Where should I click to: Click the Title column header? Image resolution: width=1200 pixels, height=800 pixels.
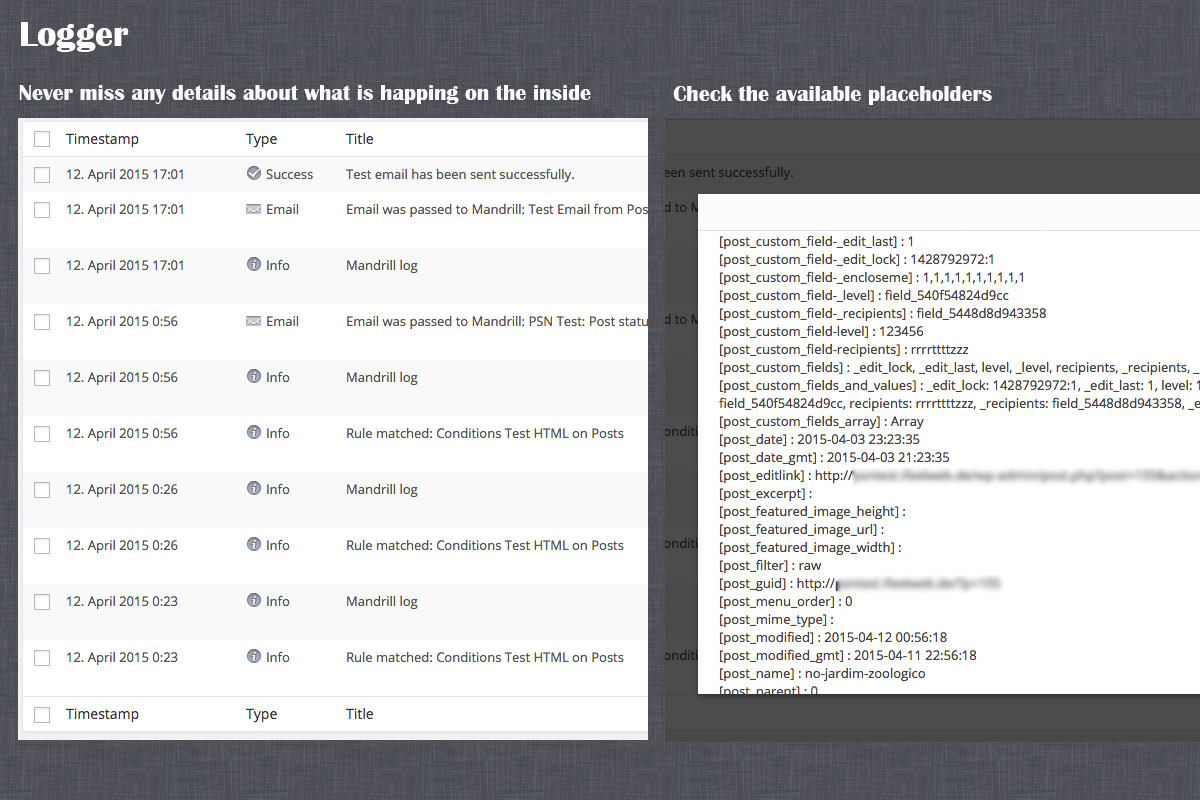359,139
